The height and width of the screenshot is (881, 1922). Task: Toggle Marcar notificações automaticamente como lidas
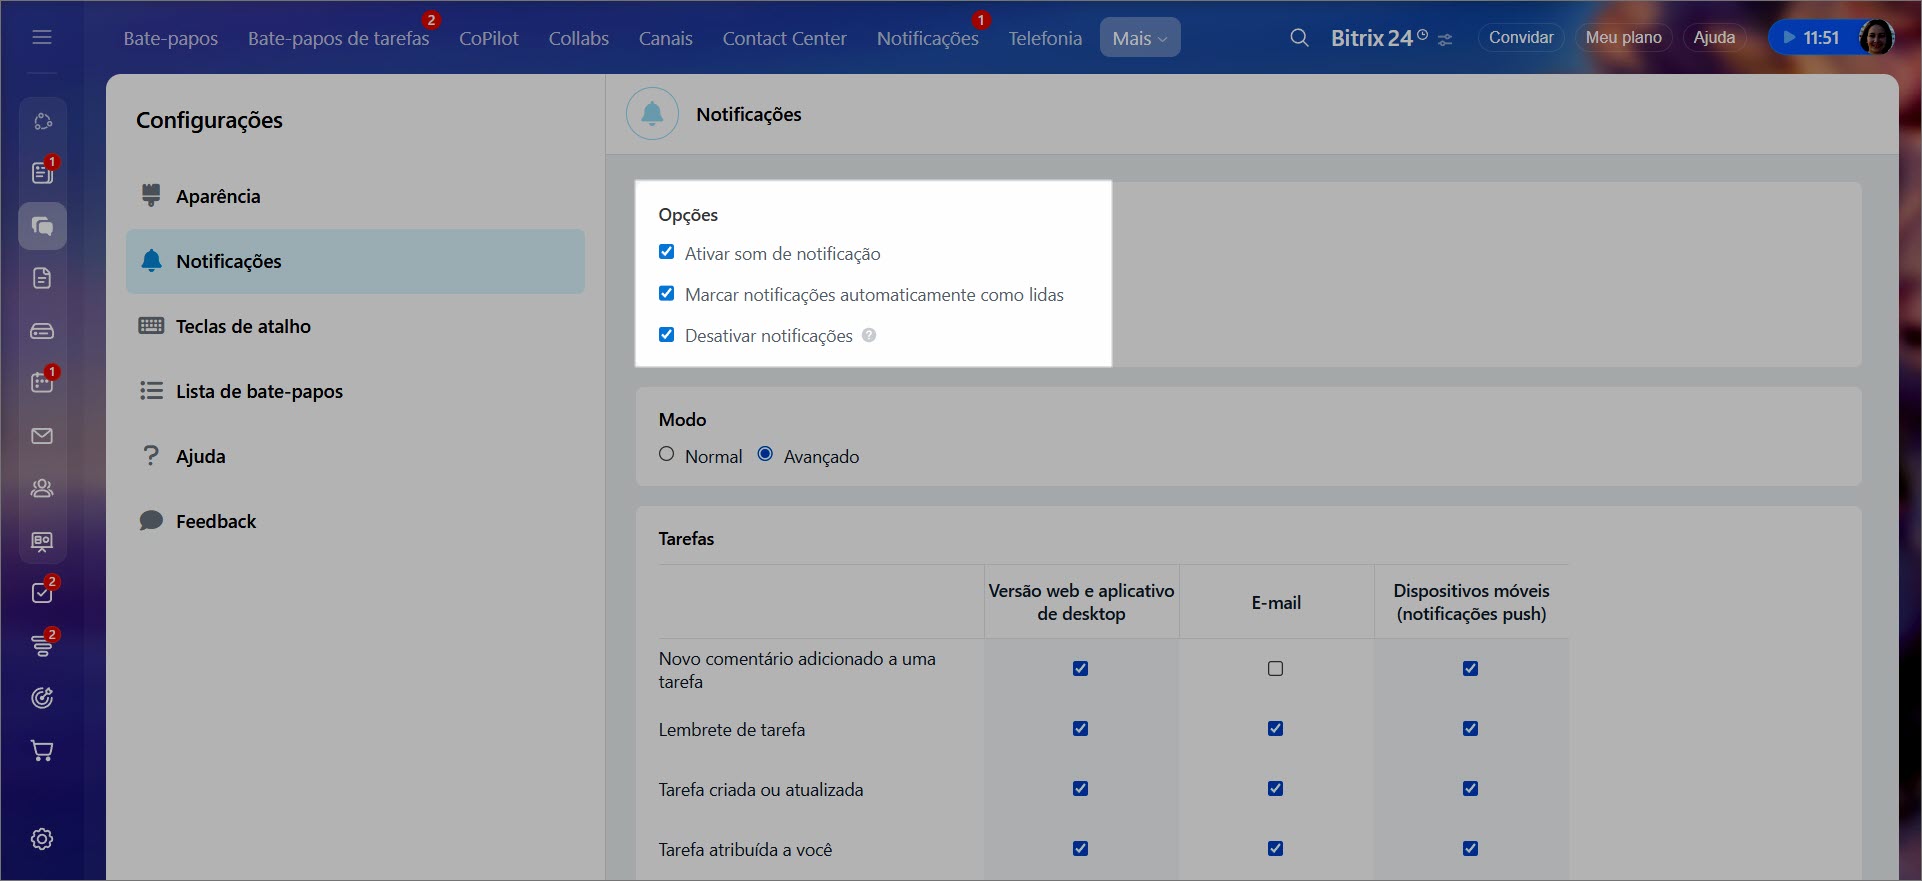[667, 294]
